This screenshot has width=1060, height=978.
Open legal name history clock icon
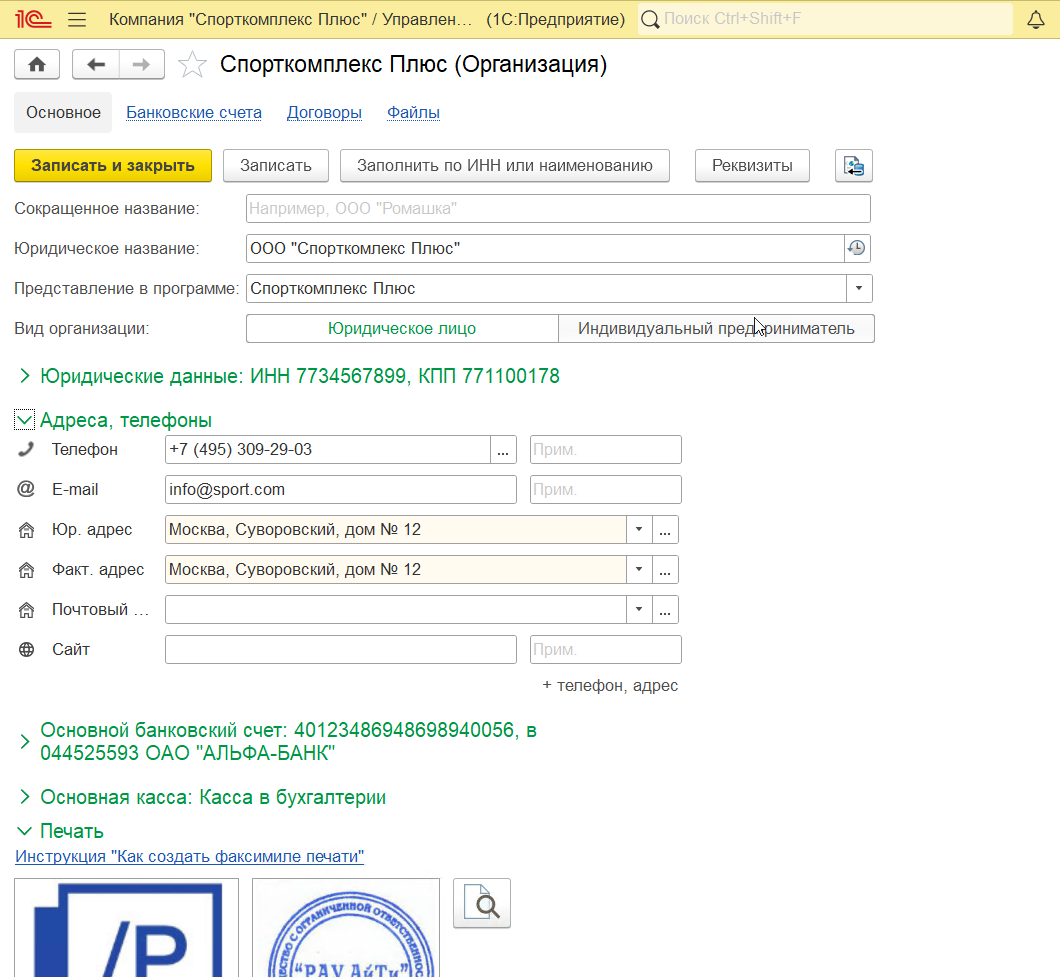click(x=857, y=248)
